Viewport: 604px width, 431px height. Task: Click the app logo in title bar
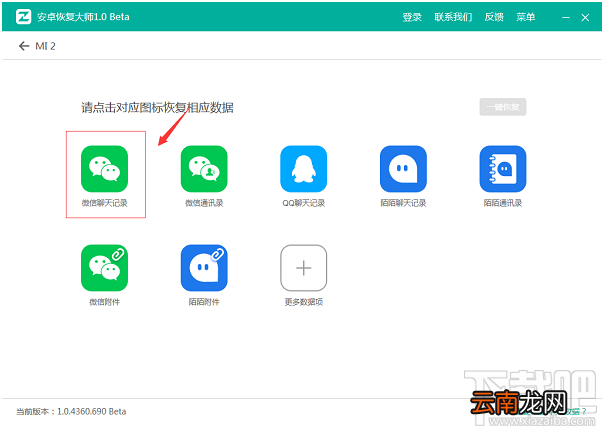click(x=23, y=17)
